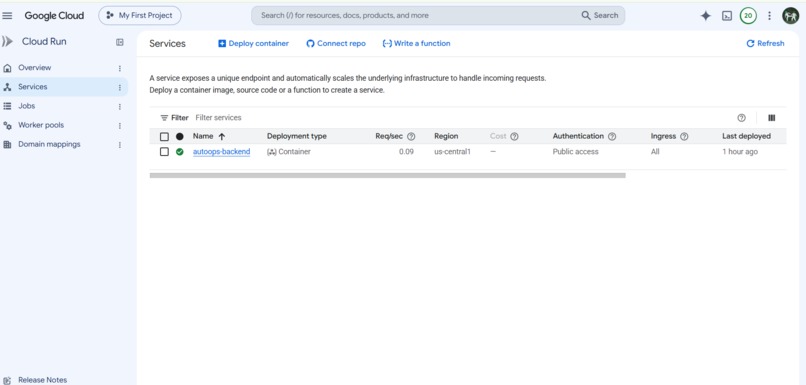Click the table's horizontal scrollbar
This screenshot has width=806, height=385.
point(388,175)
